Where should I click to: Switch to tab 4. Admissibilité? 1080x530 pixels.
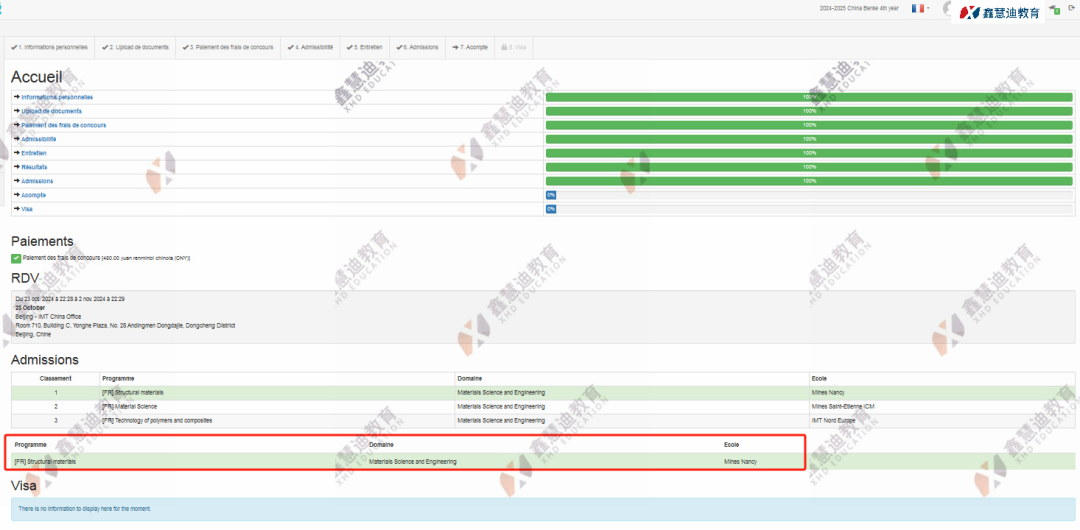(x=310, y=48)
